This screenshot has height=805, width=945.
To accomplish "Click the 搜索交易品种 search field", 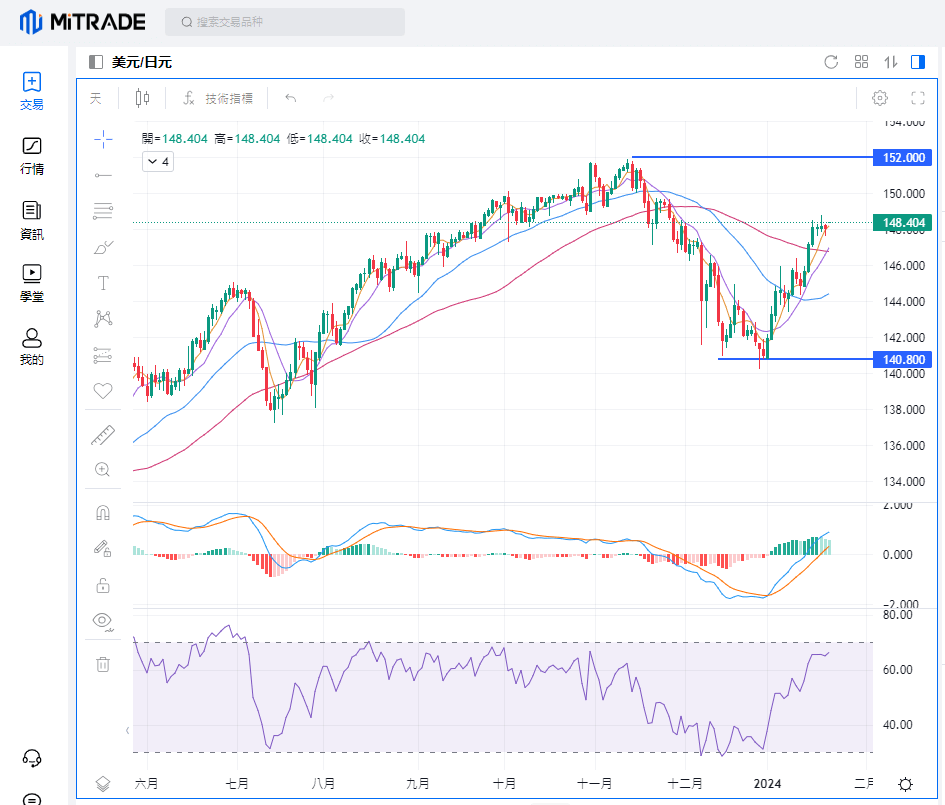I will point(285,22).
